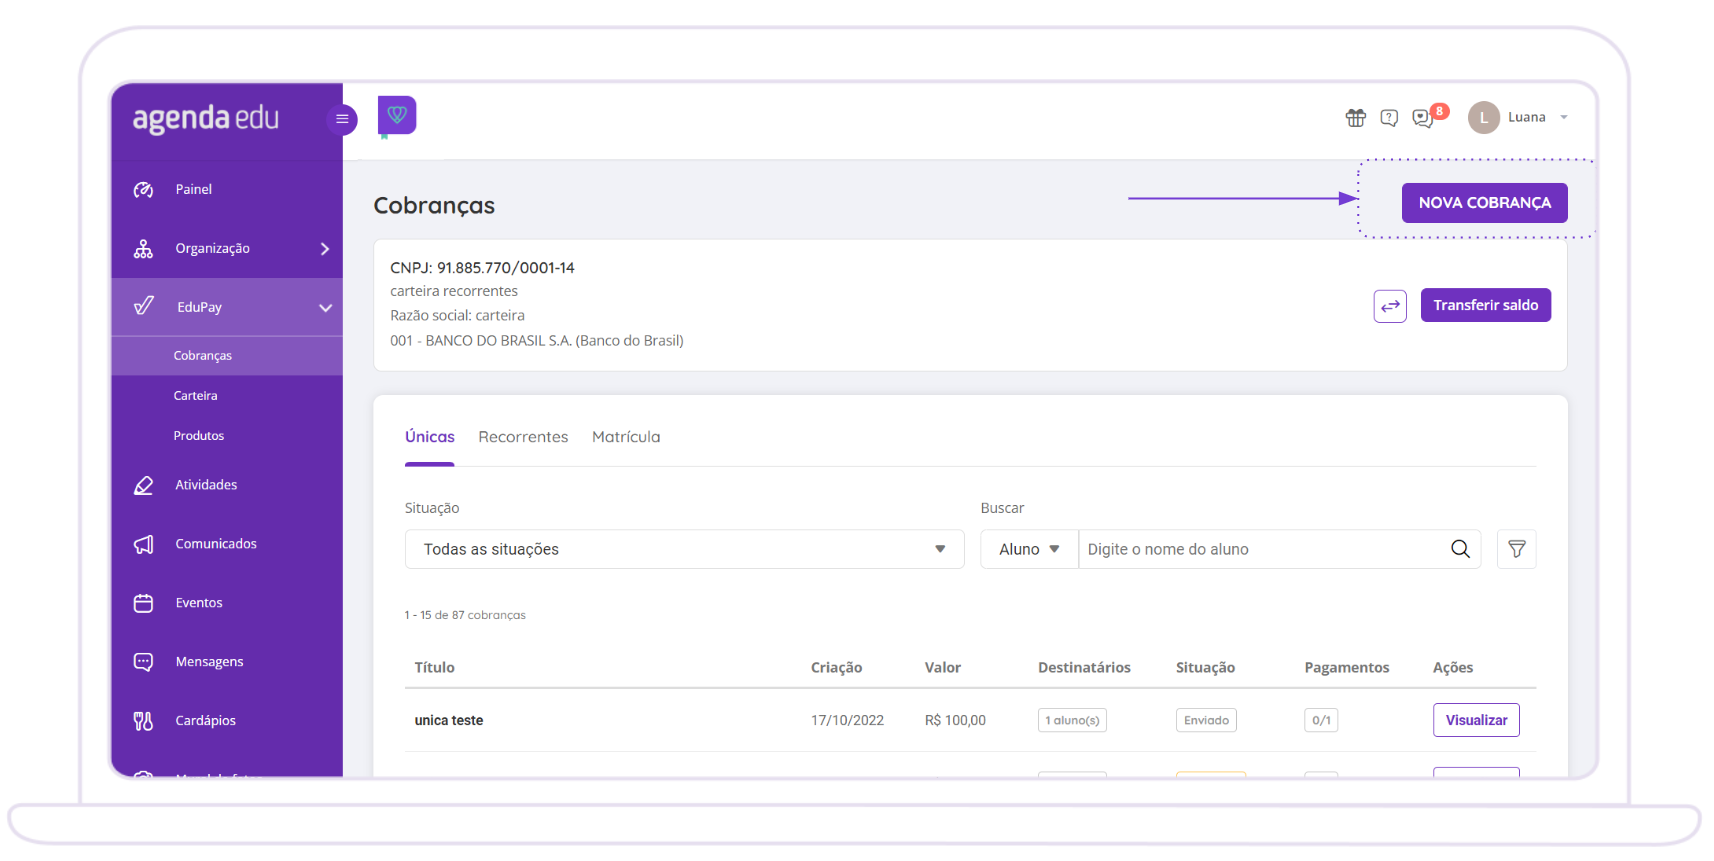Click the purple shield heart icon
The height and width of the screenshot is (861, 1714).
coord(397,115)
